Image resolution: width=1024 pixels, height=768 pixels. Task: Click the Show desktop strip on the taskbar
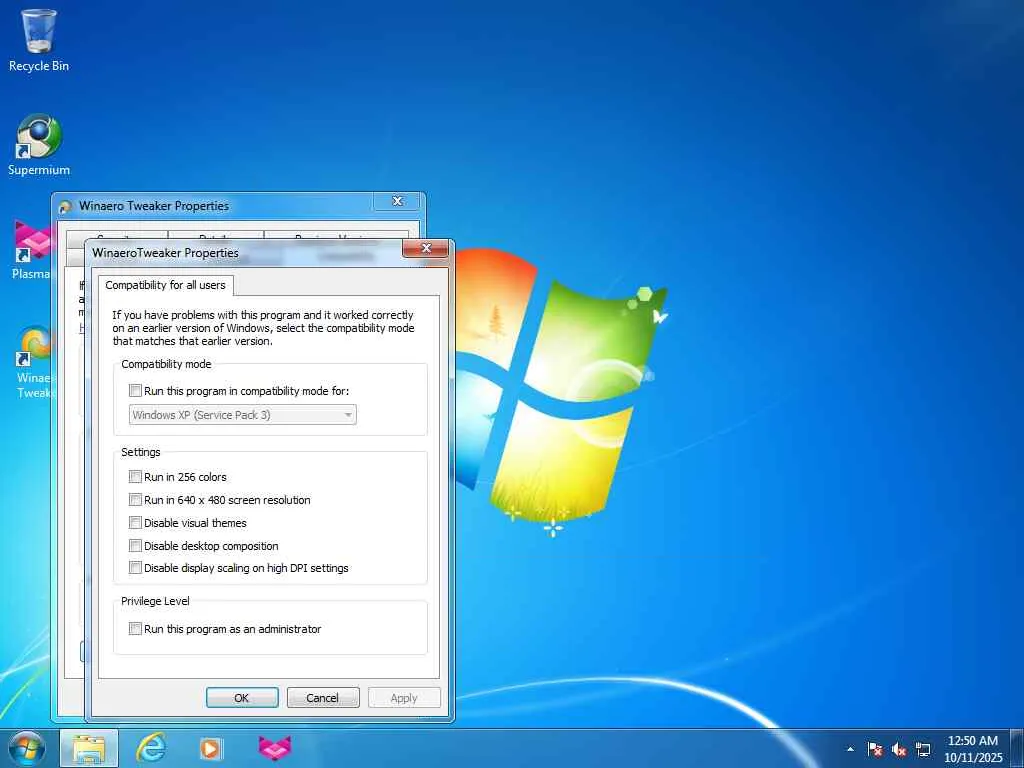pos(1017,748)
